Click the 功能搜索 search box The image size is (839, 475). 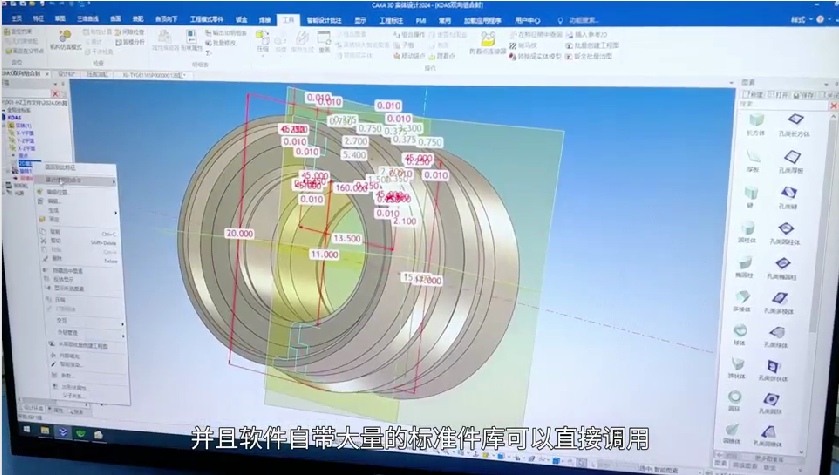pyautogui.click(x=584, y=19)
